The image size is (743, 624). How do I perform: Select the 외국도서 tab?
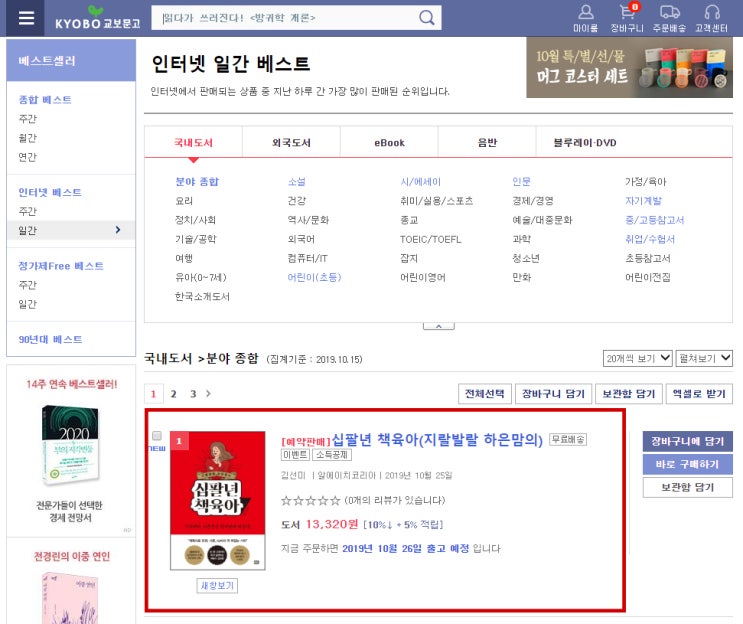(291, 142)
